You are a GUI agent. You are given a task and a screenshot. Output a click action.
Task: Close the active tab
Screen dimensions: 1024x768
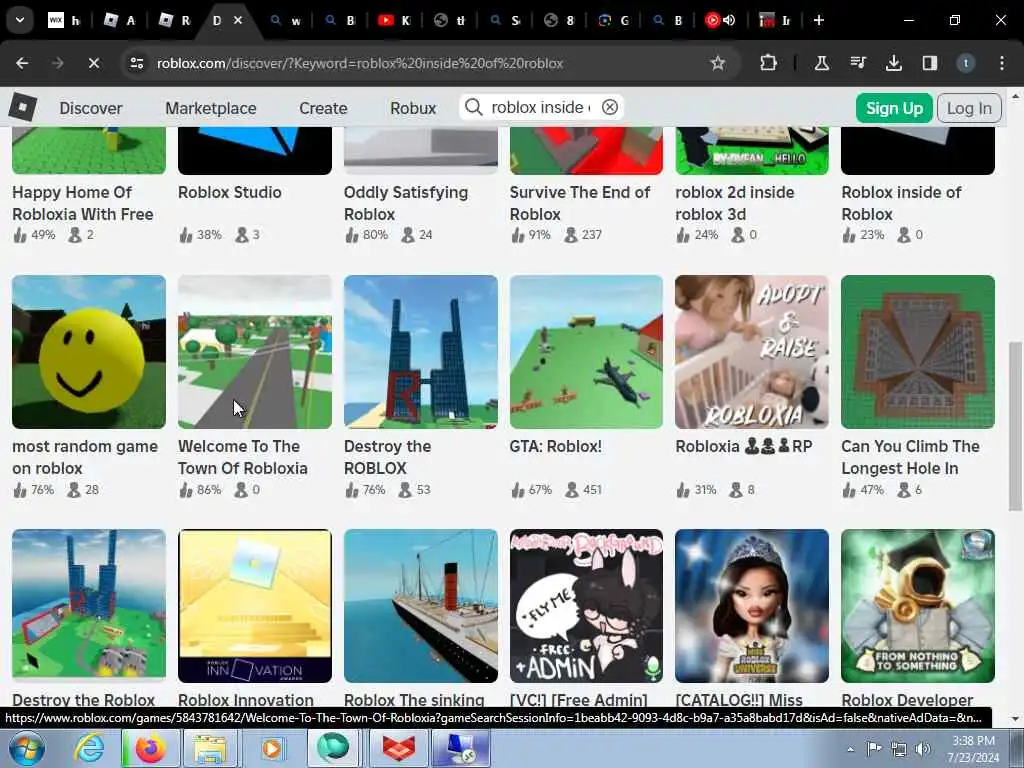coord(238,20)
